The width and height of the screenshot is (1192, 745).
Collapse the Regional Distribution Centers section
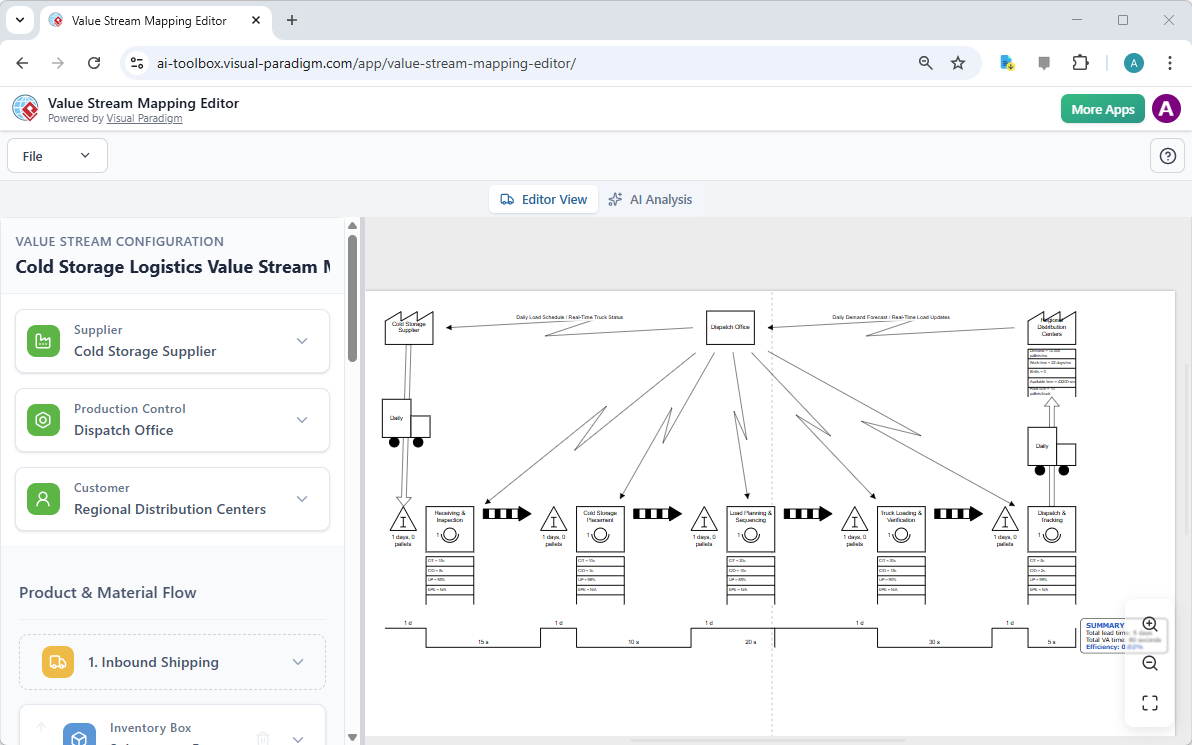coord(302,498)
